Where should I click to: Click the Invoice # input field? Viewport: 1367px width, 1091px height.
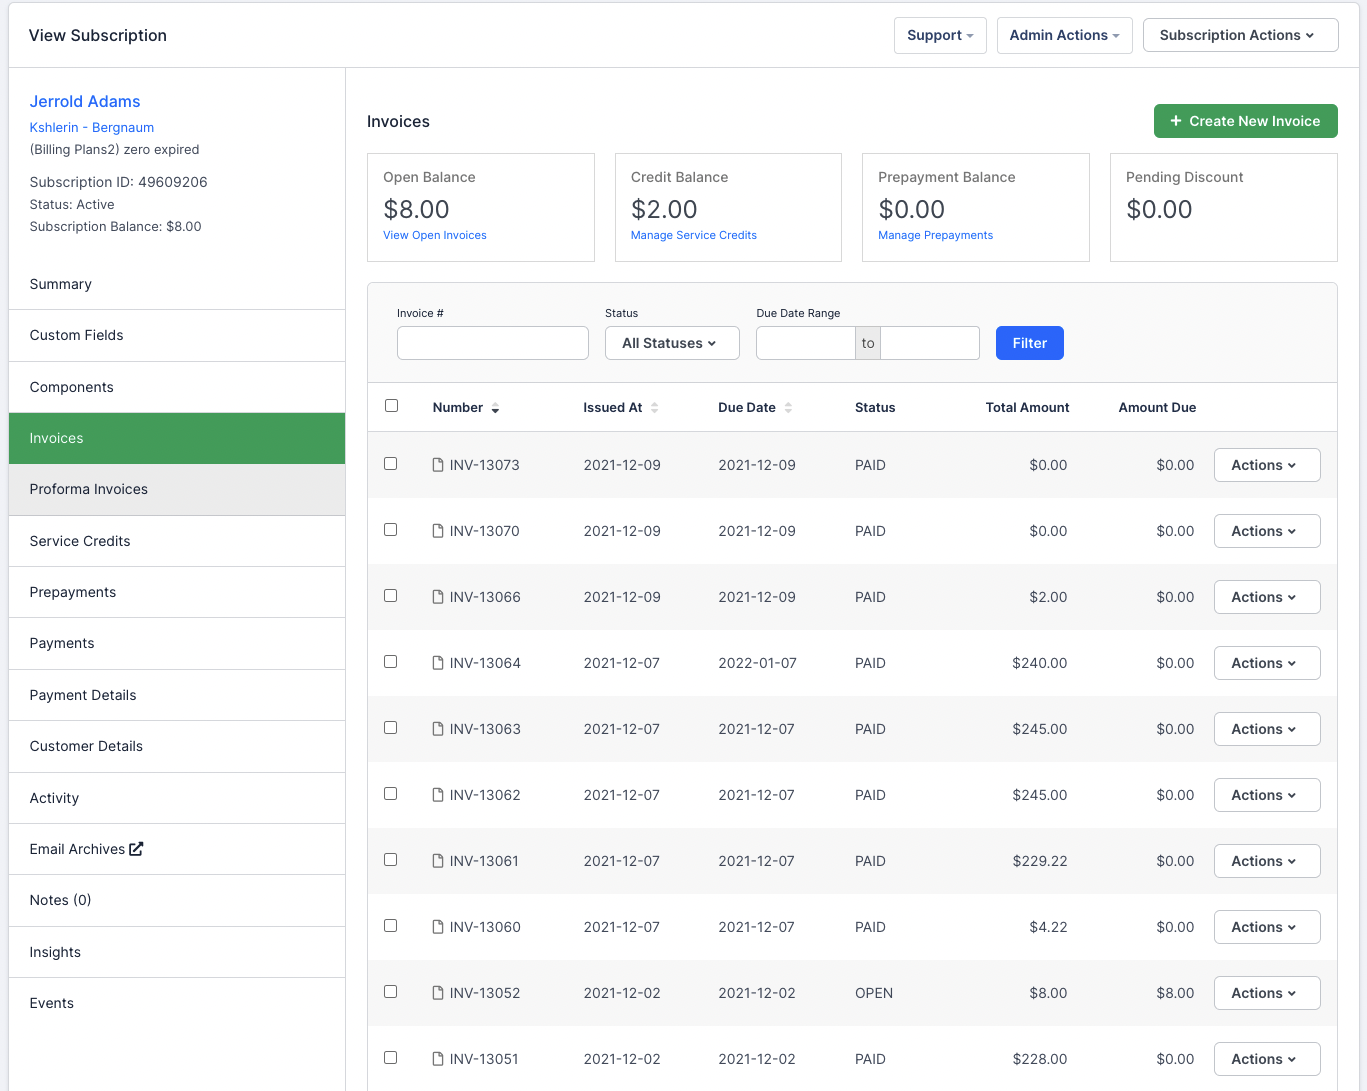(492, 343)
